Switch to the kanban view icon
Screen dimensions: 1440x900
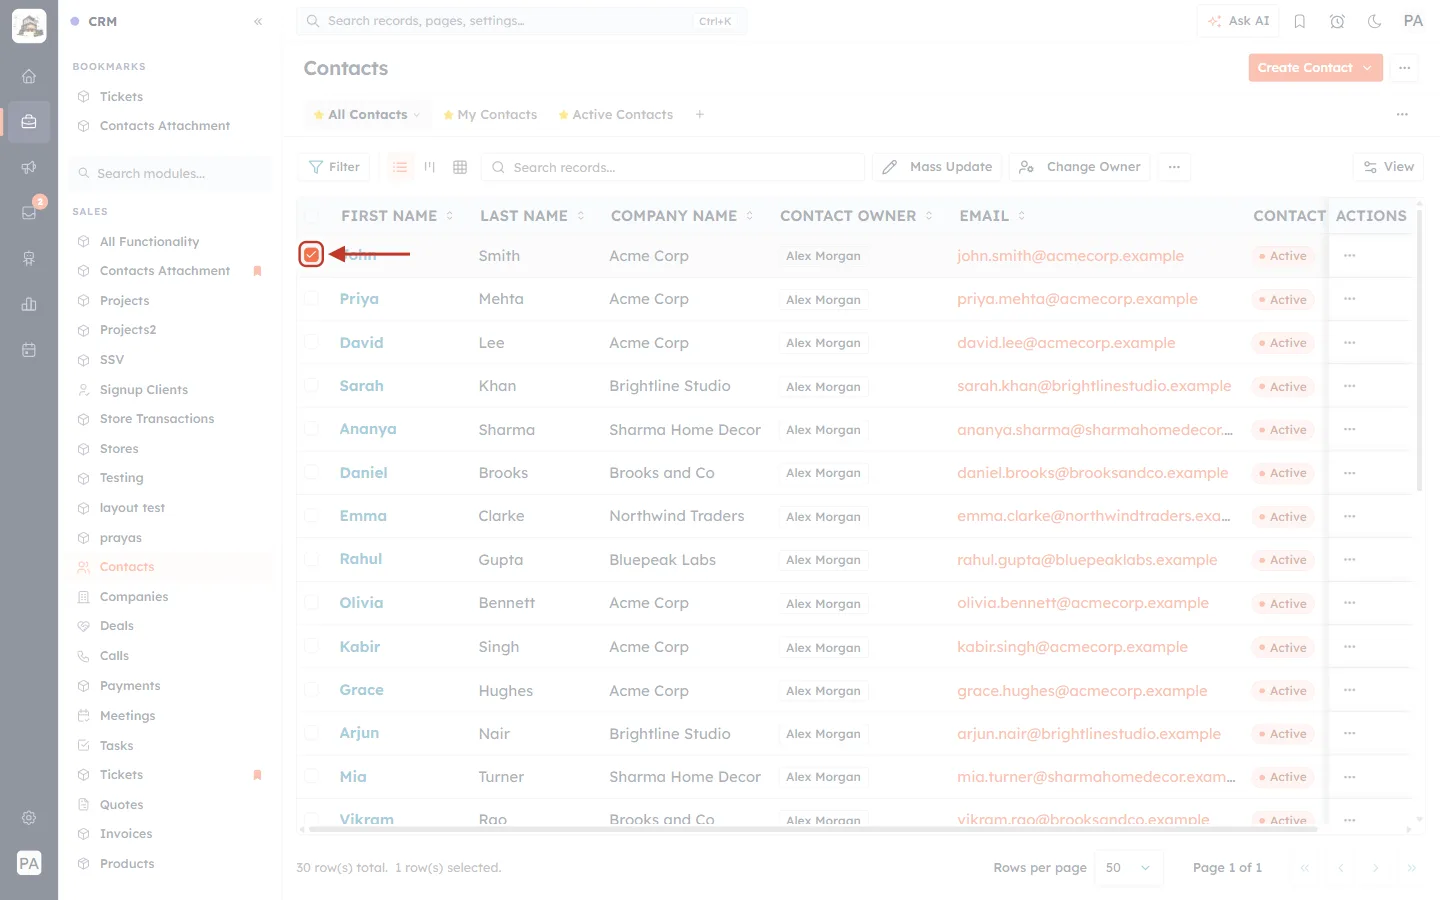click(x=430, y=167)
